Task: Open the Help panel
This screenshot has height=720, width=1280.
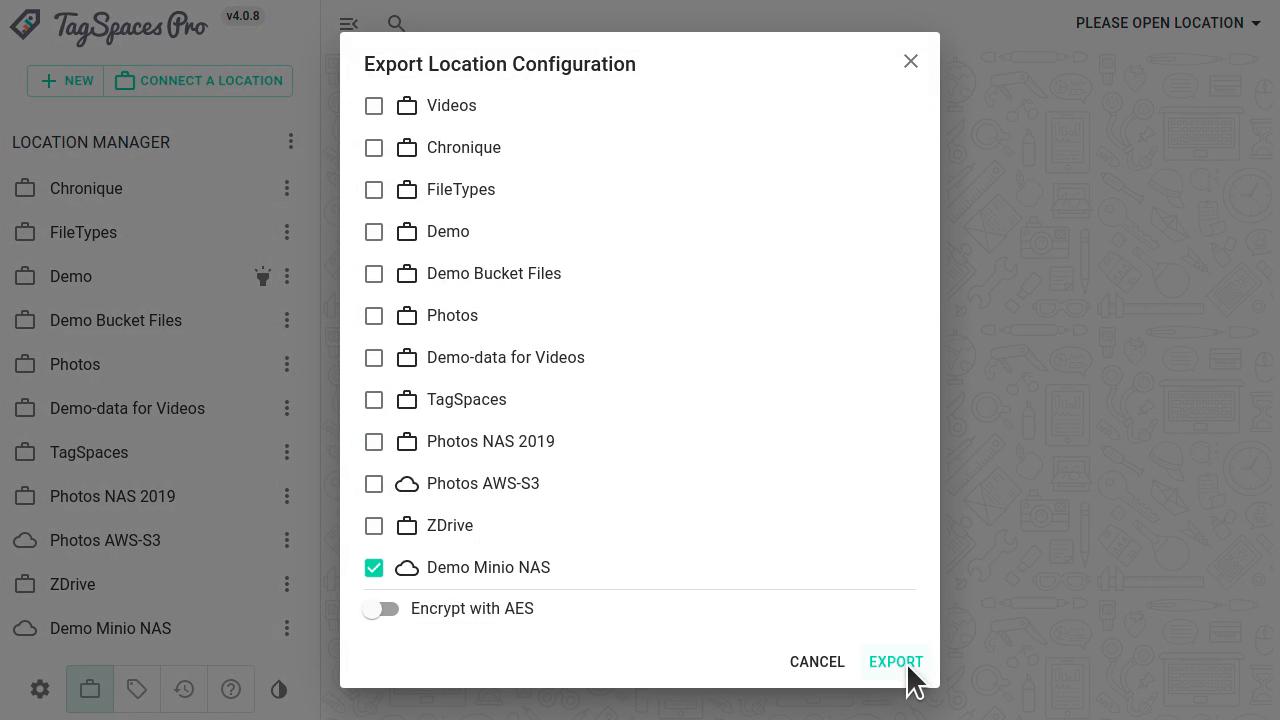Action: coord(231,689)
